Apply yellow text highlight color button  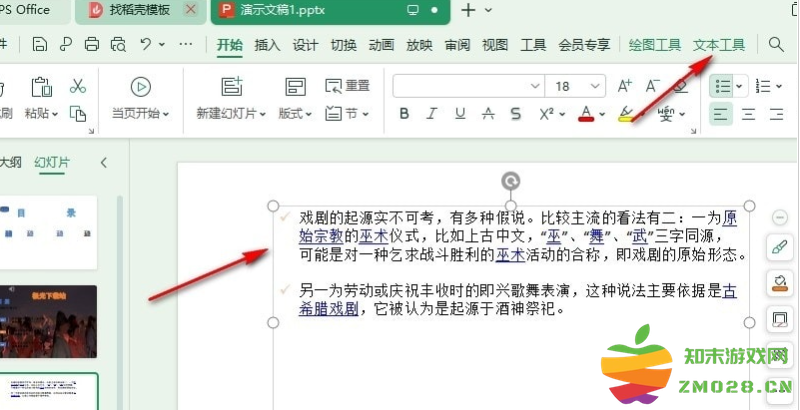[626, 114]
